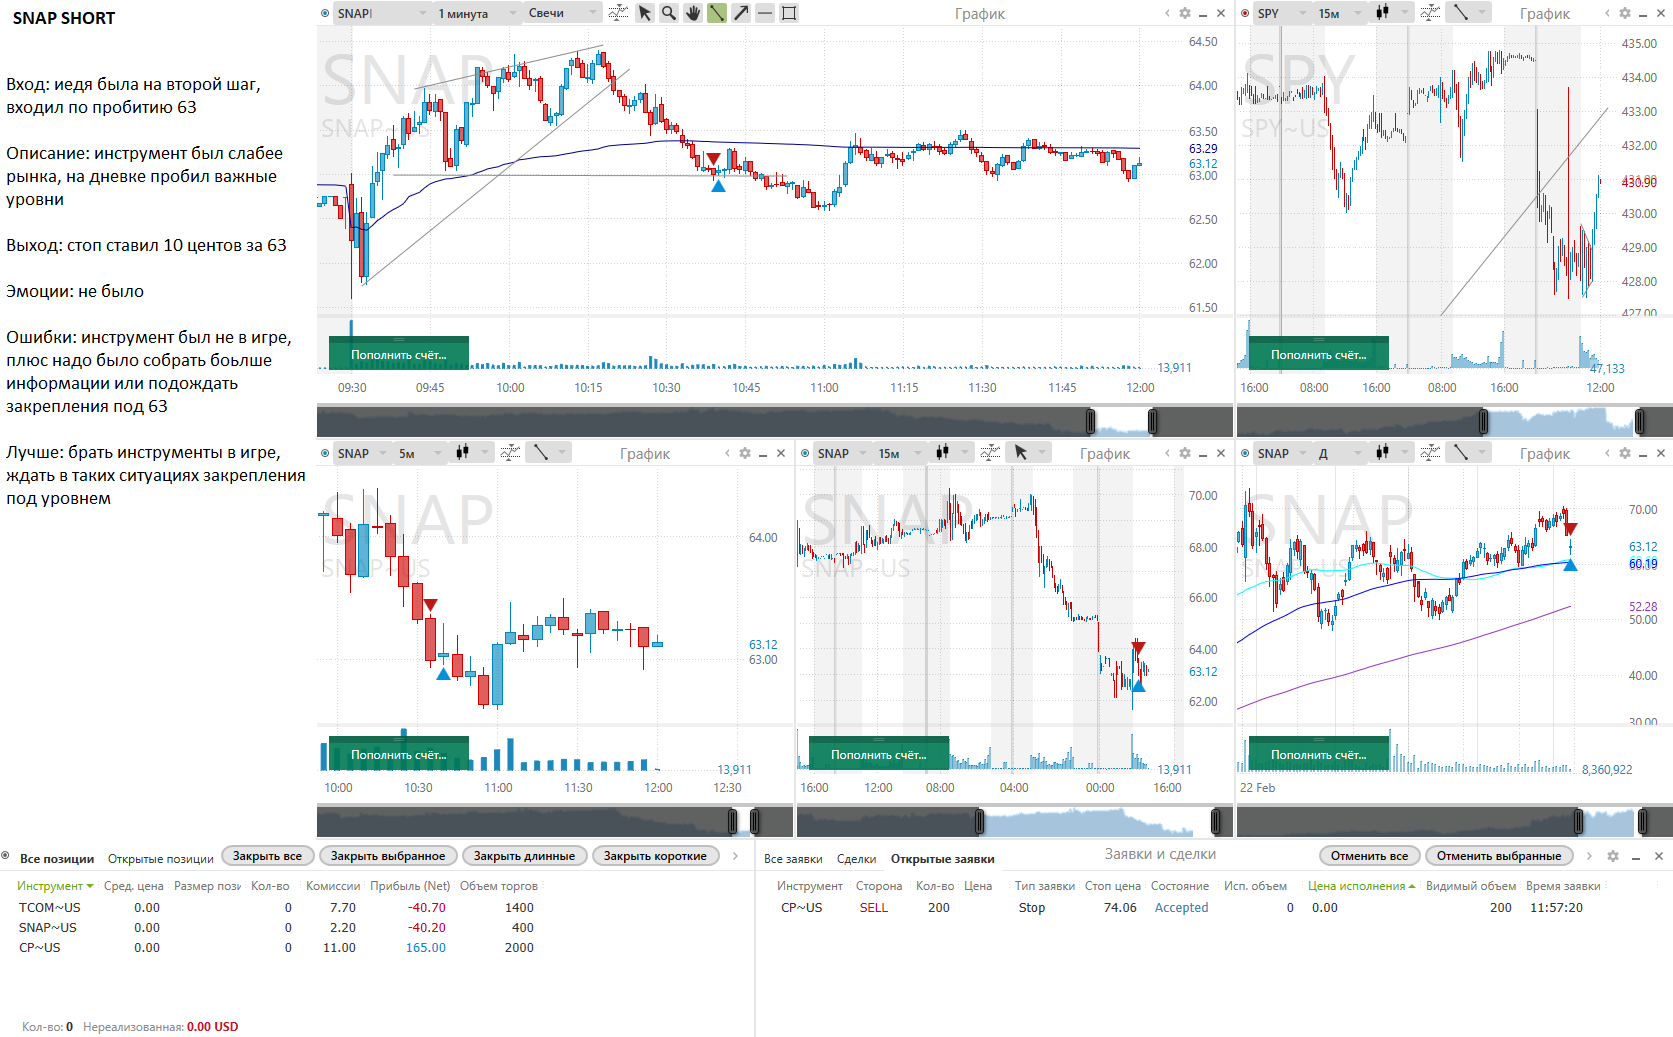Open 'Свечи' chart type dropdown
The height and width of the screenshot is (1037, 1673).
(562, 13)
